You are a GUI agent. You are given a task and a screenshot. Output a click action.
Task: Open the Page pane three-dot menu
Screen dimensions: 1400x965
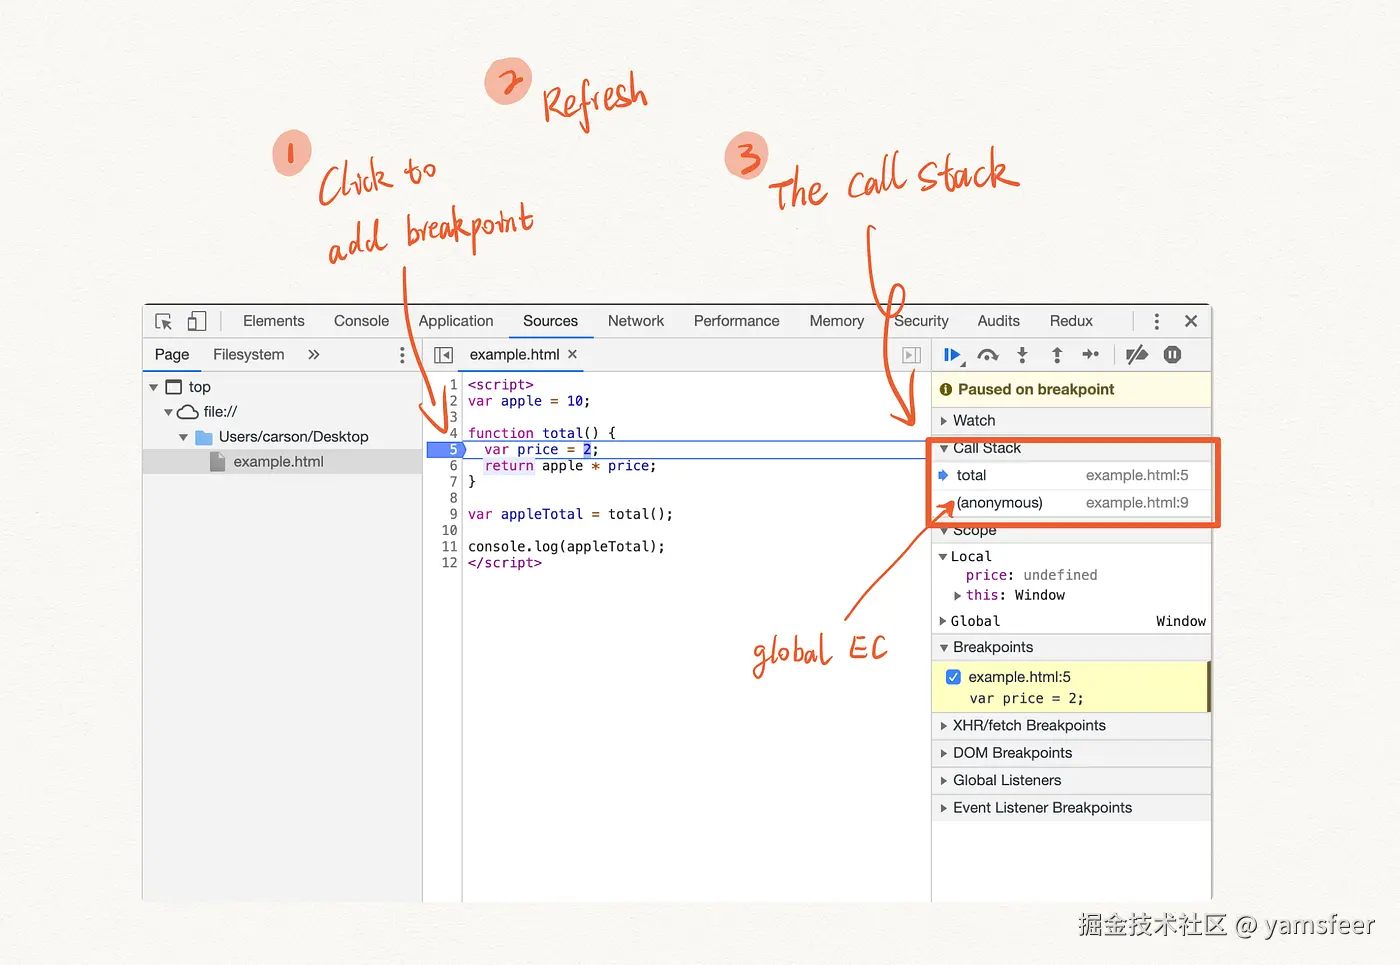coord(402,355)
